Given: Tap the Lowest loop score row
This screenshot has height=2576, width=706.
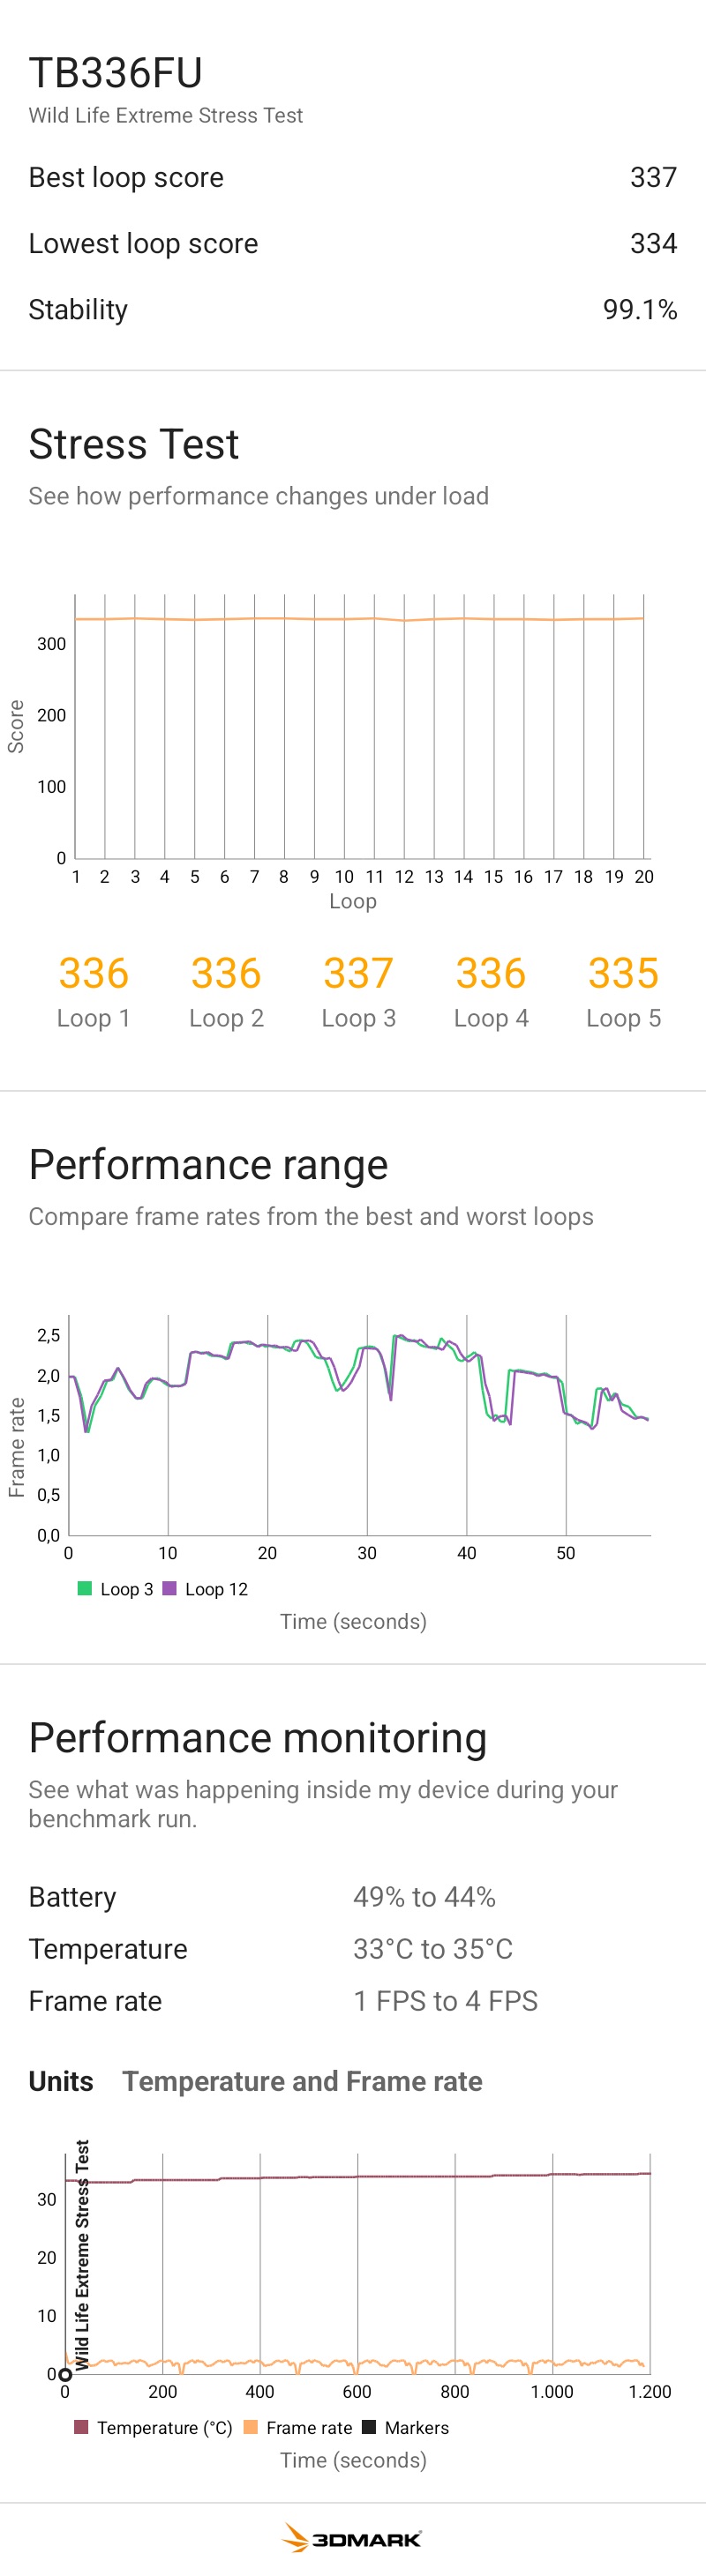Looking at the screenshot, I should 352,243.
